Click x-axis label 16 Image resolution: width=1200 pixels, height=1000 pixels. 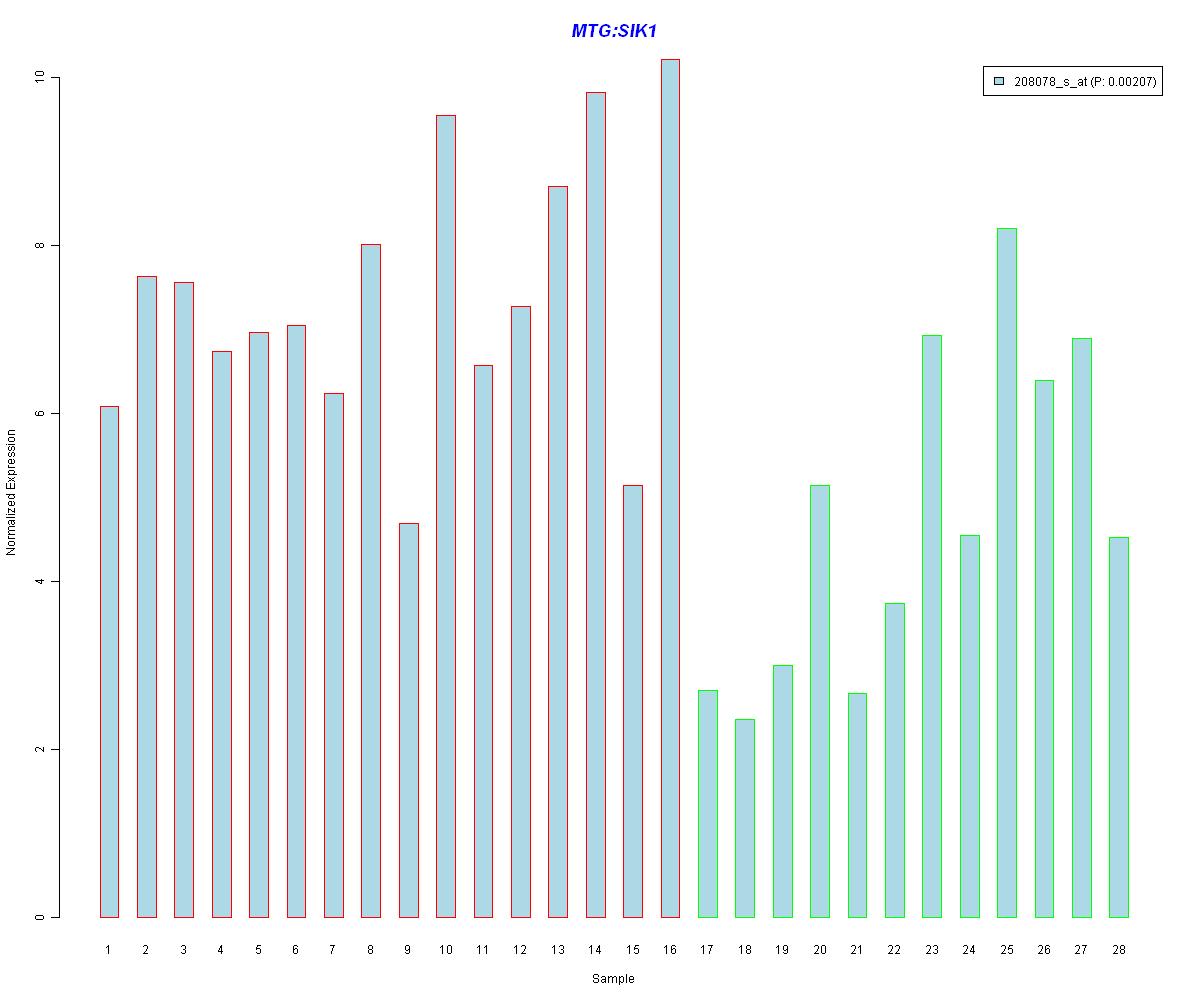click(670, 949)
